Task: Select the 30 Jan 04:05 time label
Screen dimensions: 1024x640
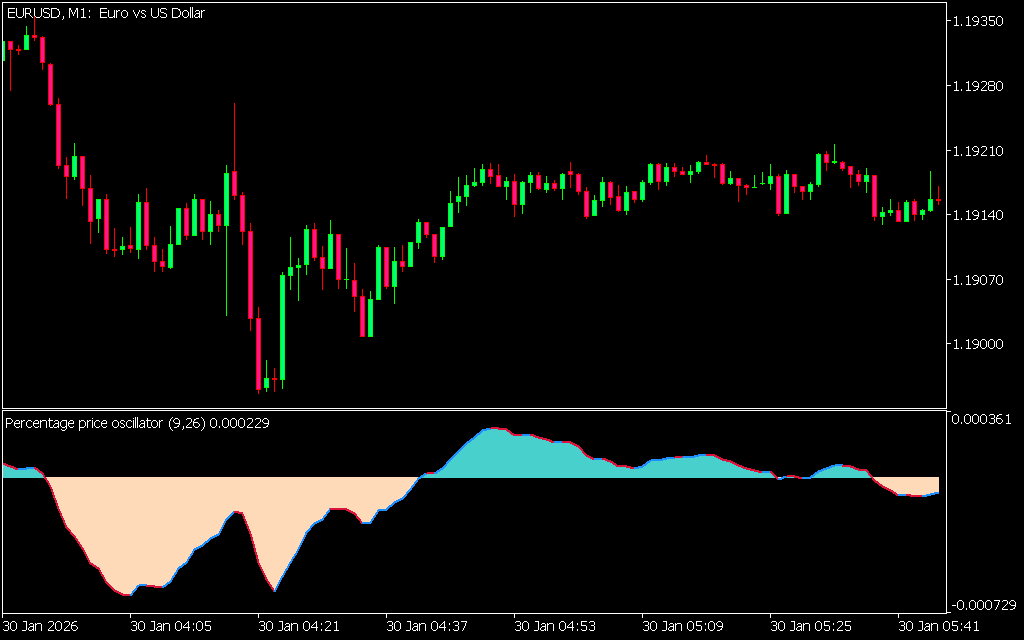Action: pyautogui.click(x=171, y=626)
